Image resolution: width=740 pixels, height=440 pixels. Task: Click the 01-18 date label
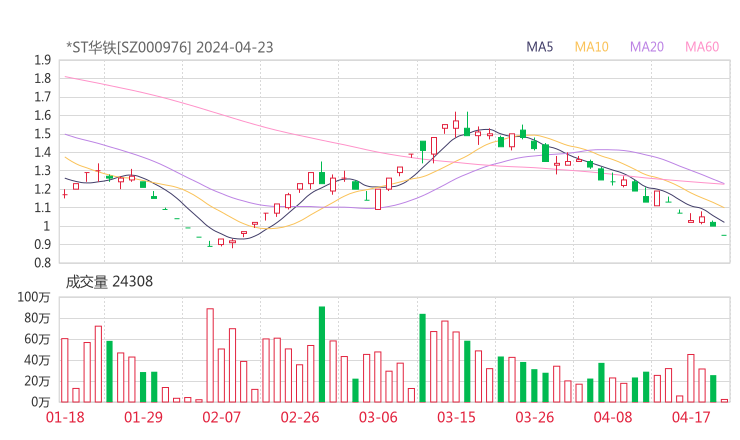click(x=65, y=417)
